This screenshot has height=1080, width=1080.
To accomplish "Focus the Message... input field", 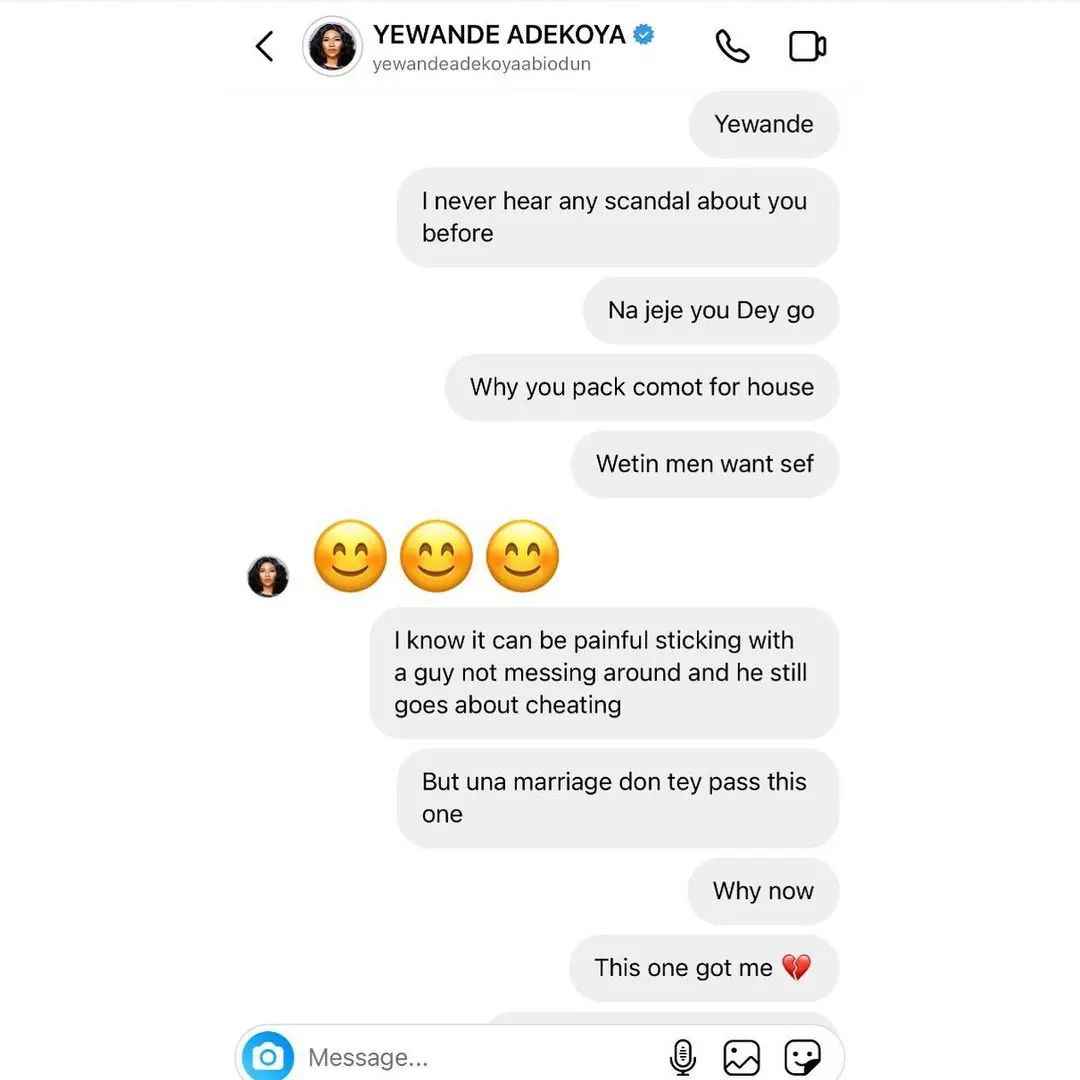I will pyautogui.click(x=482, y=1057).
